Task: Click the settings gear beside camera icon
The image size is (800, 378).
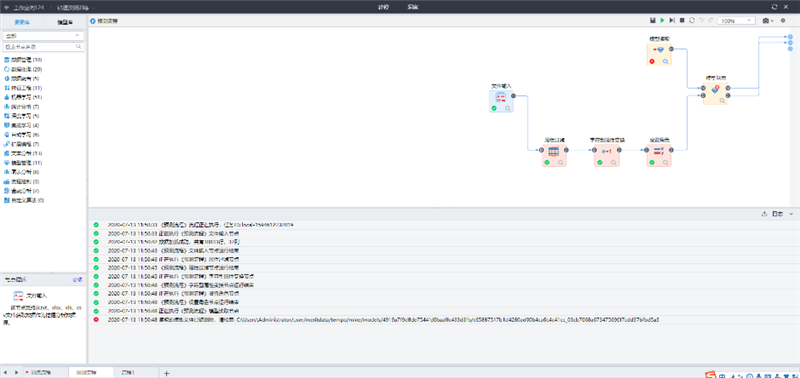Action: pos(783,20)
